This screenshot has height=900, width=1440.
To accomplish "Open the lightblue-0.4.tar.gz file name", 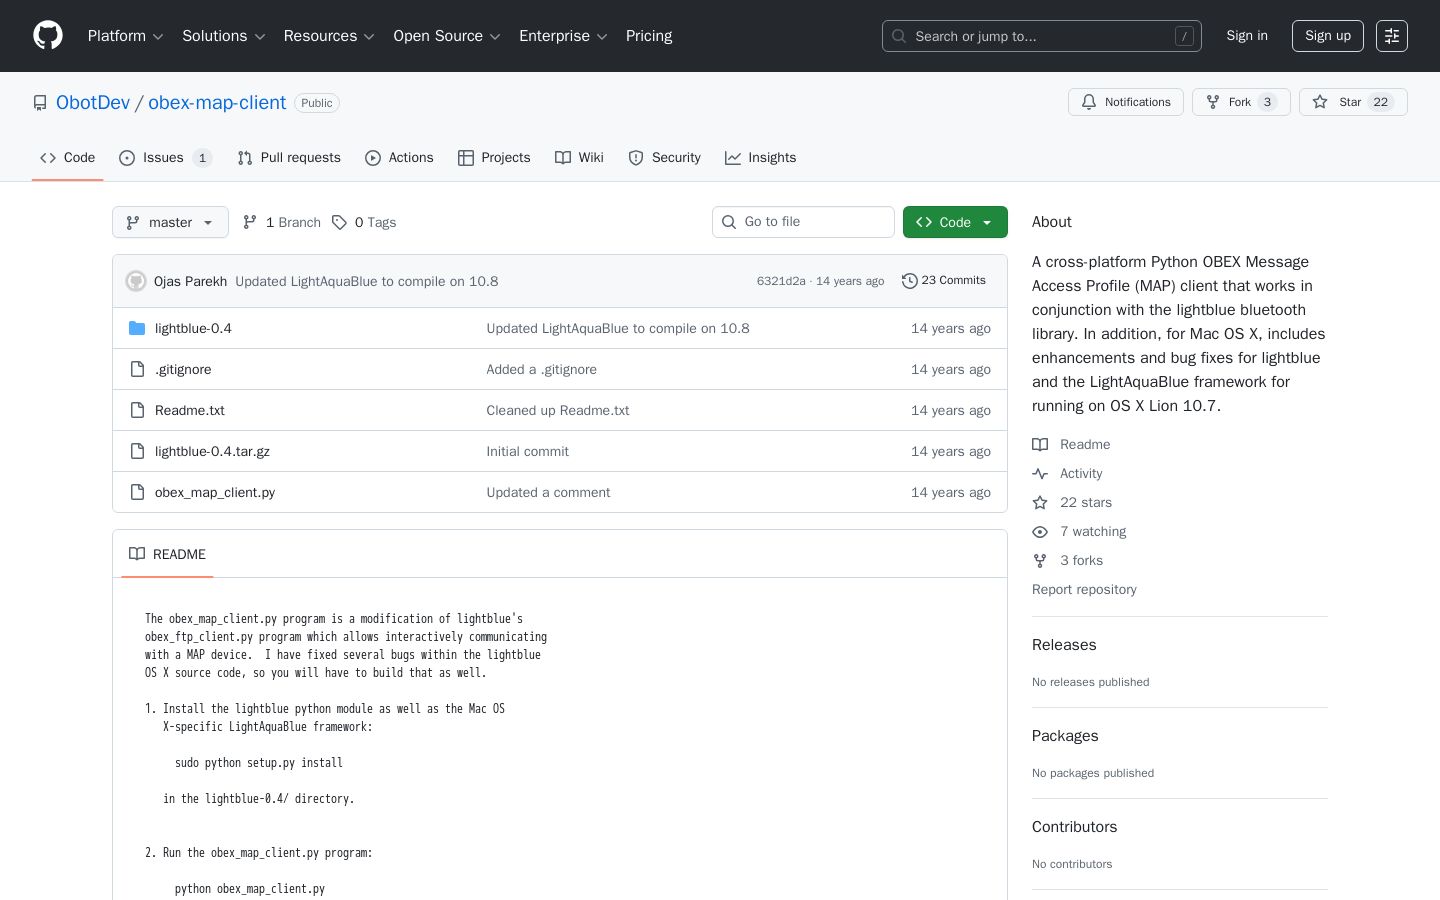I will tap(212, 451).
